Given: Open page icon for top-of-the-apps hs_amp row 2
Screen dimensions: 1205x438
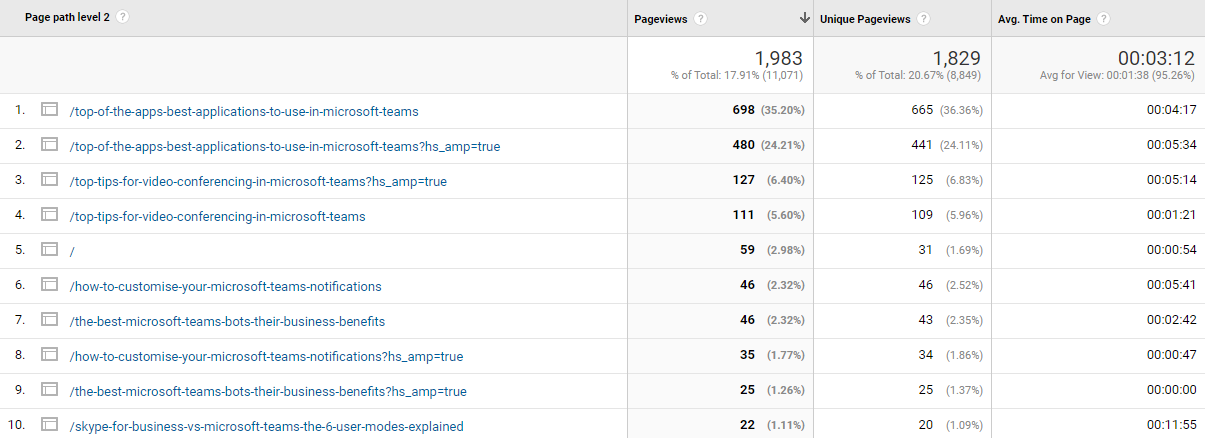Looking at the screenshot, I should tap(49, 145).
